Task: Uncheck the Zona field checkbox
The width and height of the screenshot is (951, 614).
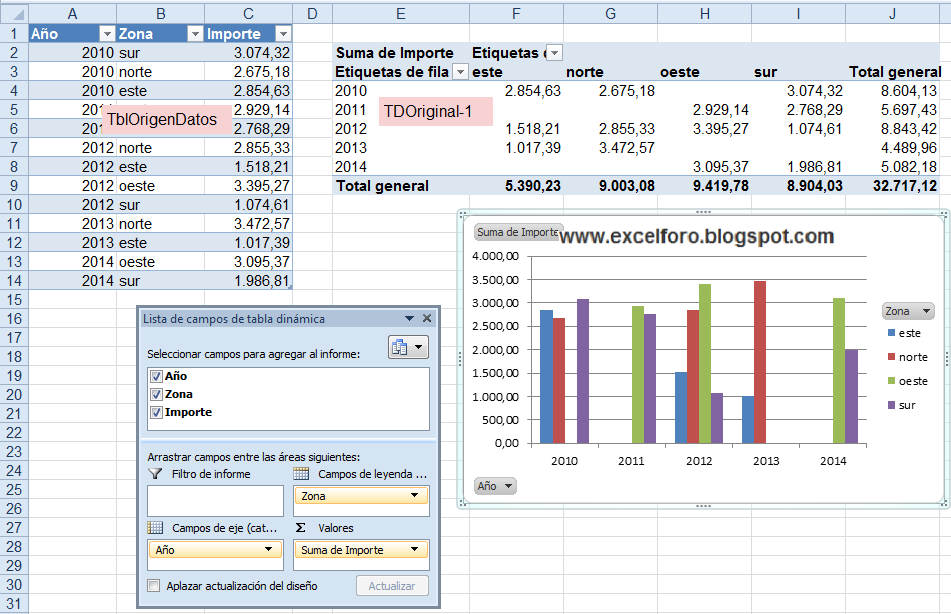Action: tap(156, 393)
